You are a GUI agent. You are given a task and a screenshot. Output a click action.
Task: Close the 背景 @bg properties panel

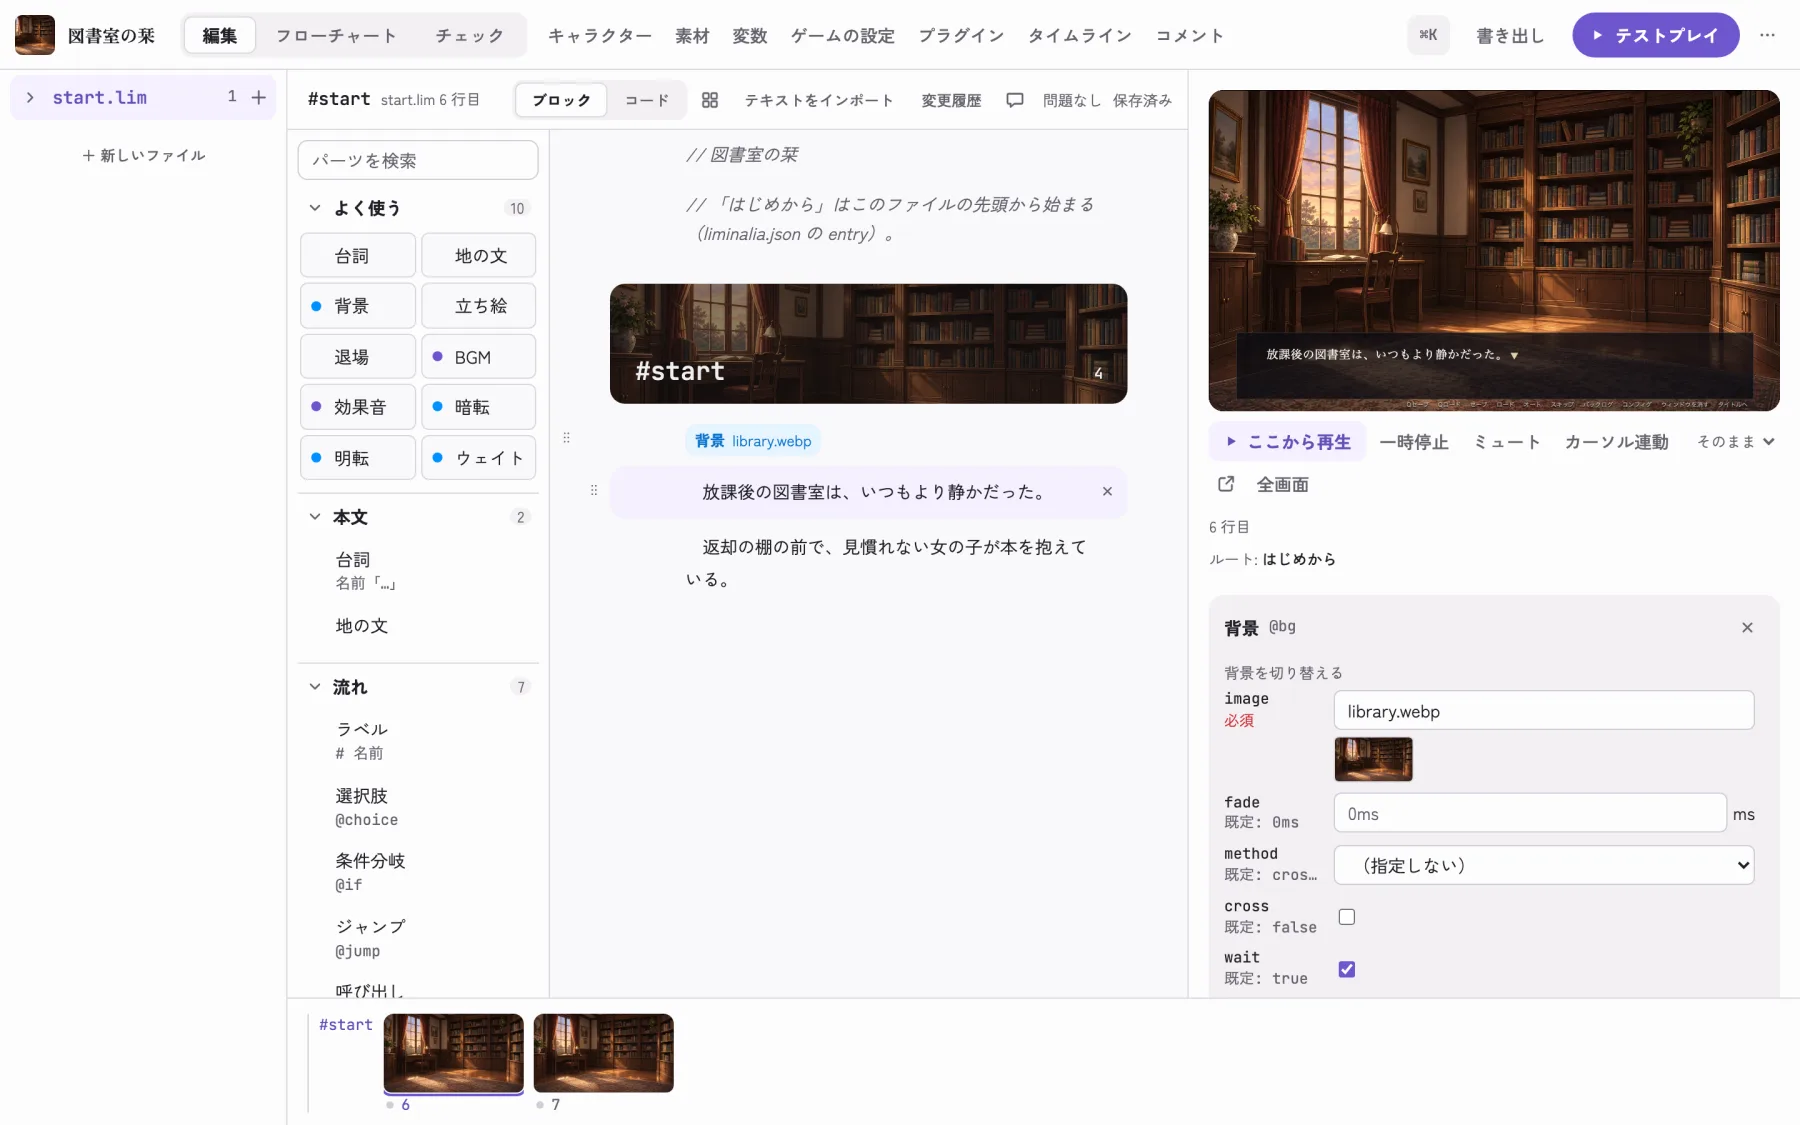[x=1747, y=628]
